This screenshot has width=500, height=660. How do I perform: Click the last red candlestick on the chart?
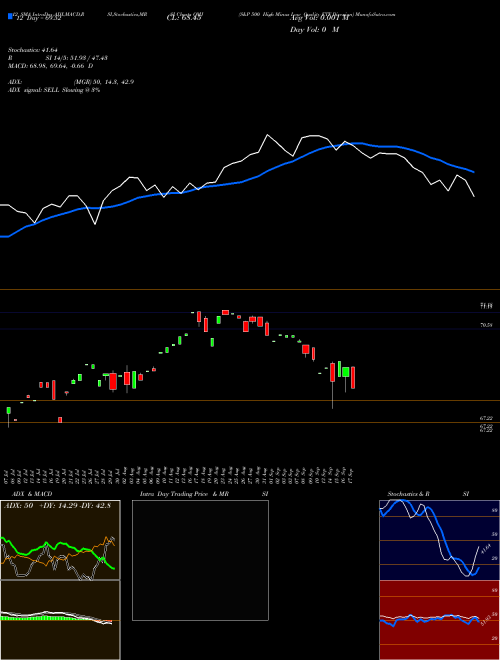(353, 378)
